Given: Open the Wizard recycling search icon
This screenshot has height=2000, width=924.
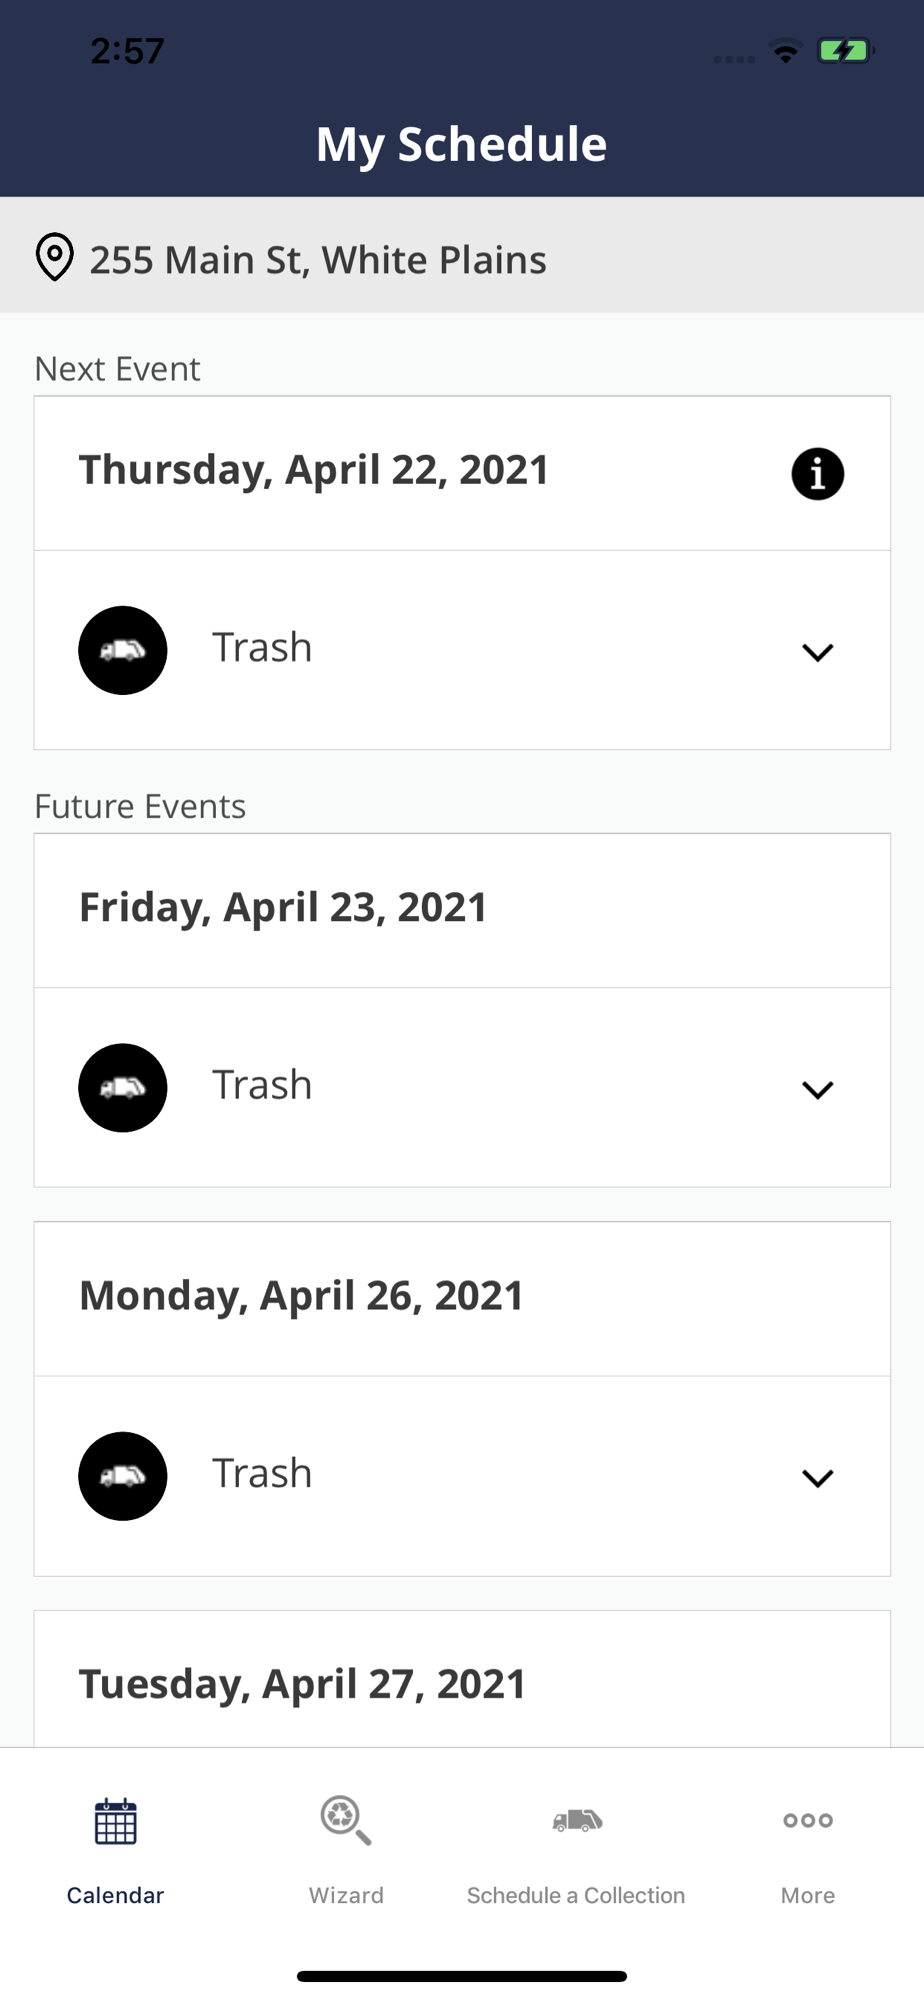Looking at the screenshot, I should [x=346, y=1820].
